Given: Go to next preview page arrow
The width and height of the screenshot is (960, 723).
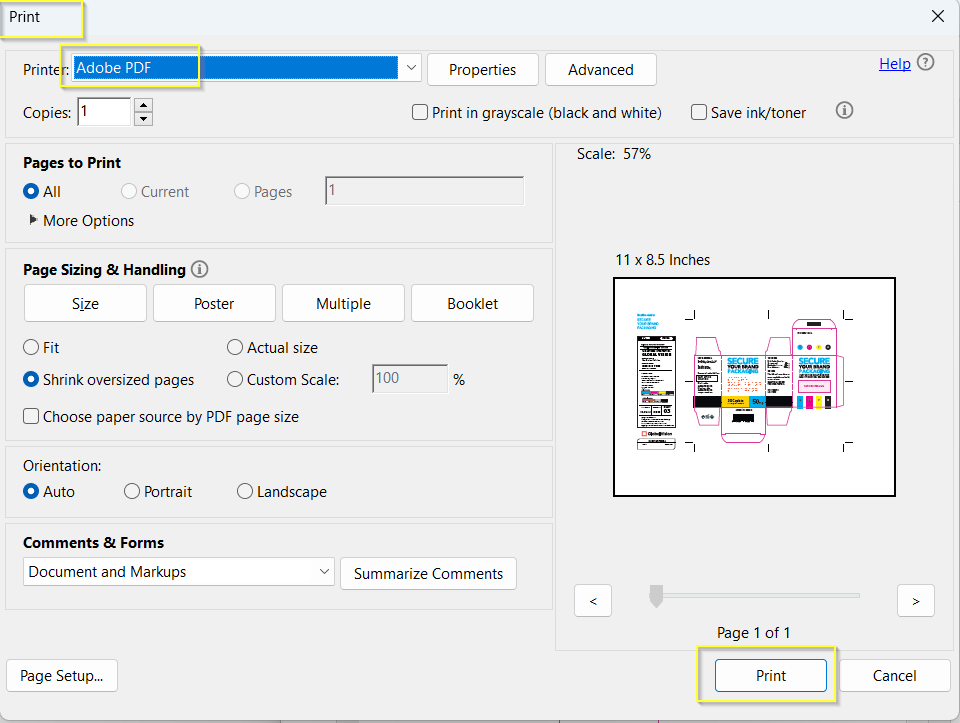Looking at the screenshot, I should pyautogui.click(x=915, y=601).
